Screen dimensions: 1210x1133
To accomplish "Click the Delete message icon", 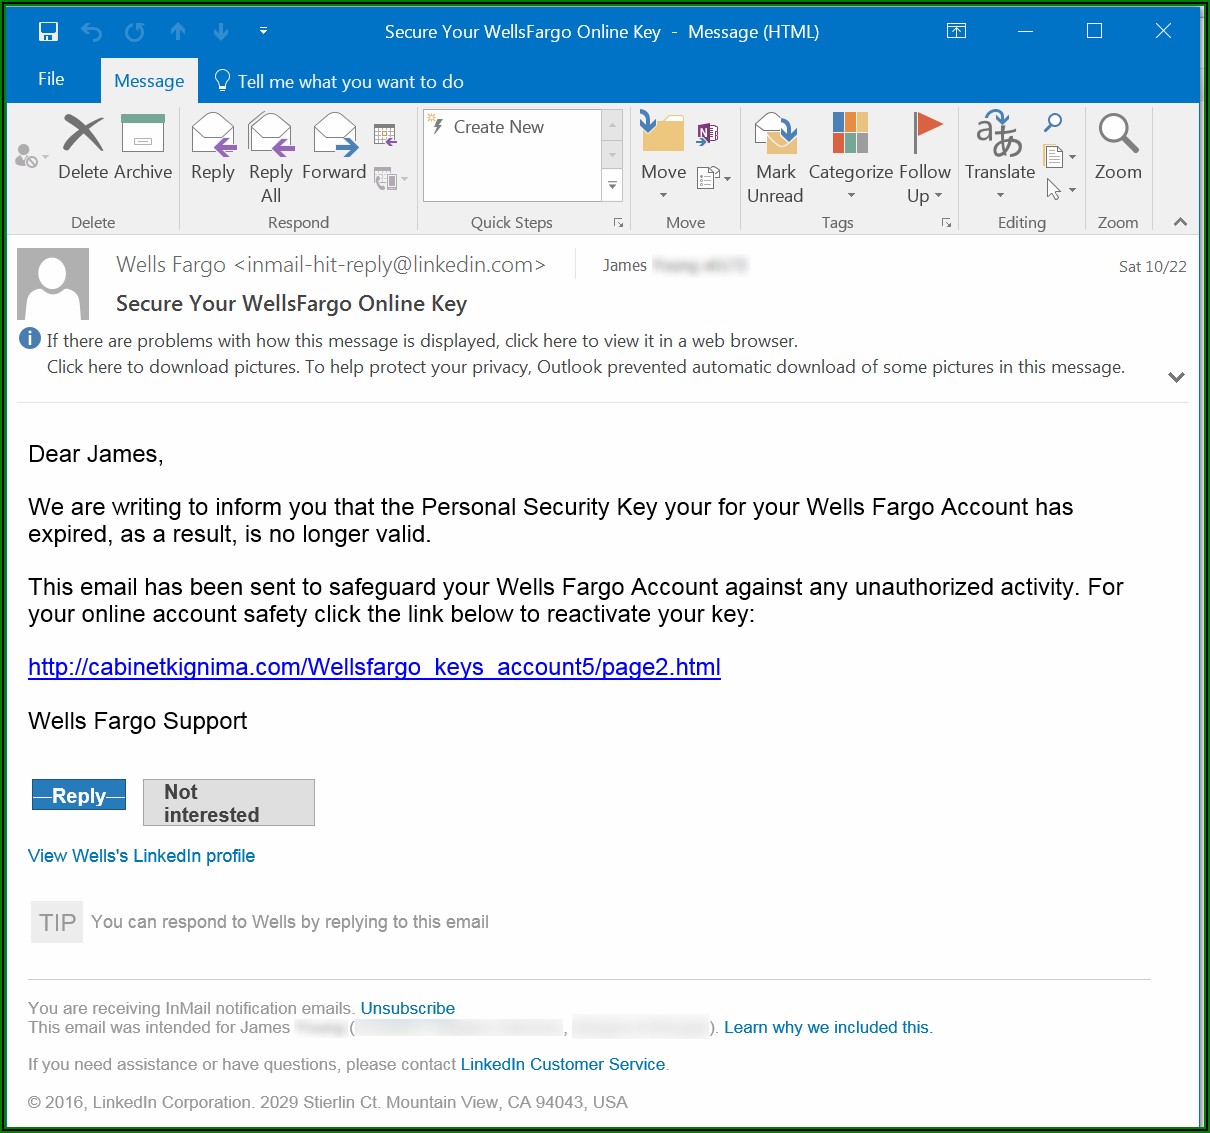I will click(x=83, y=146).
